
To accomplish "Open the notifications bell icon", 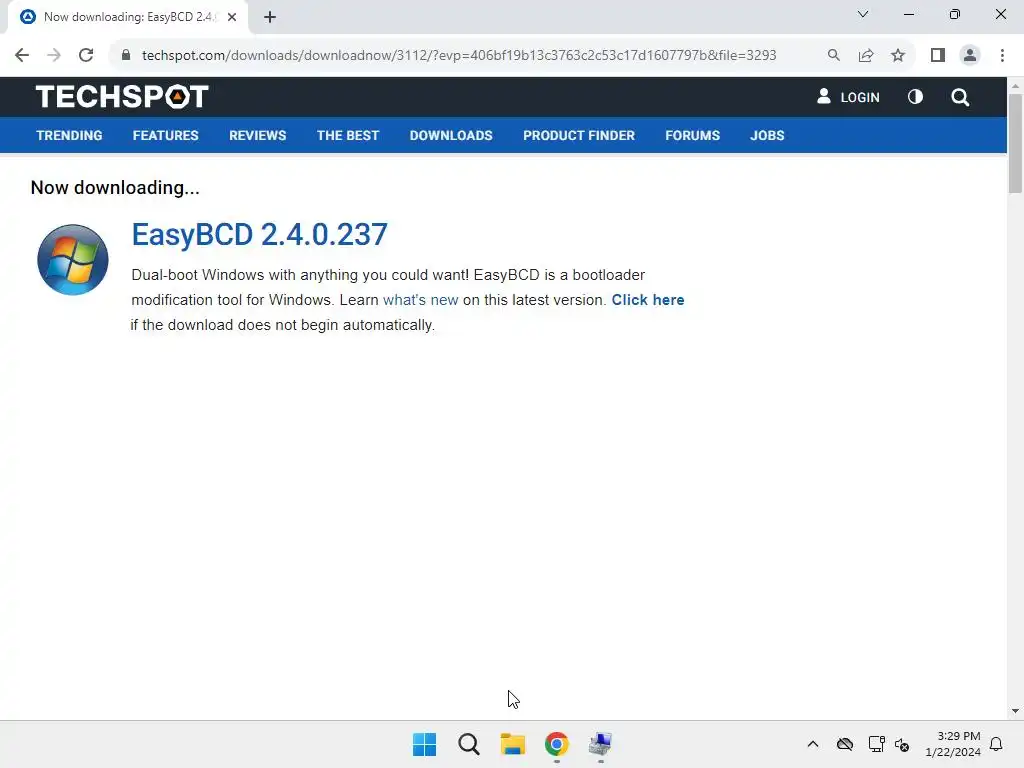I will [x=996, y=744].
